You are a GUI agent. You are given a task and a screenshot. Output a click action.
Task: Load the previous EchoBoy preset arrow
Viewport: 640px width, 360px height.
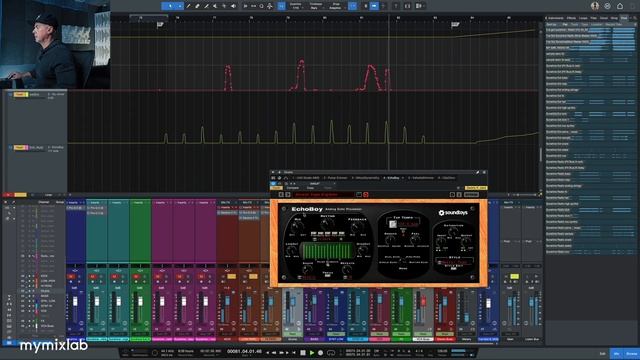pyautogui.click(x=281, y=195)
